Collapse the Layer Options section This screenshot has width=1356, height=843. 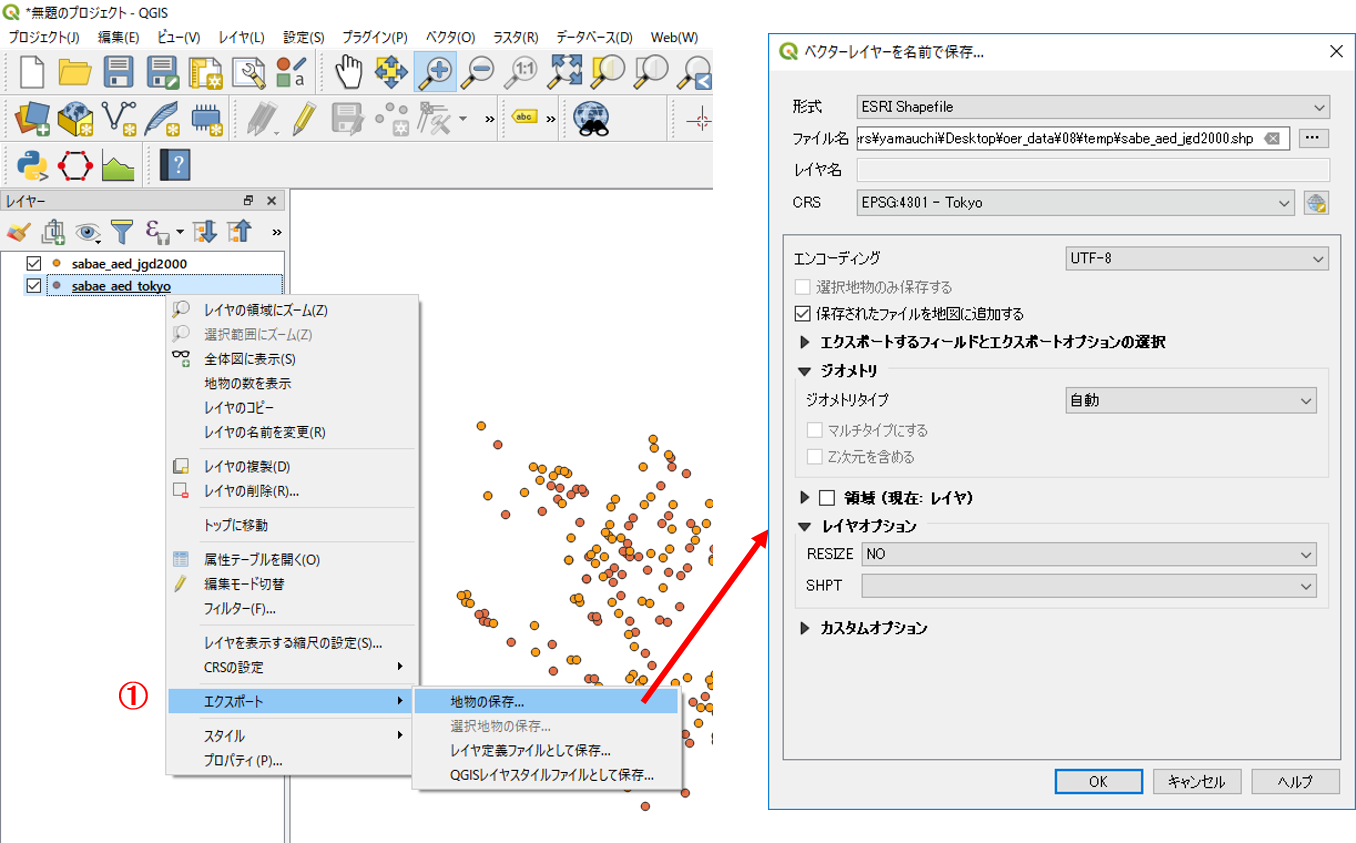(x=806, y=526)
